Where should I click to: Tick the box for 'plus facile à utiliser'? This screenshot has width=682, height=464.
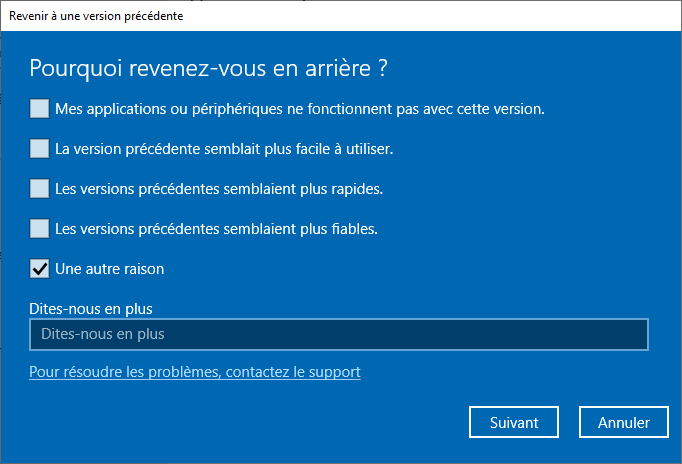click(39, 149)
